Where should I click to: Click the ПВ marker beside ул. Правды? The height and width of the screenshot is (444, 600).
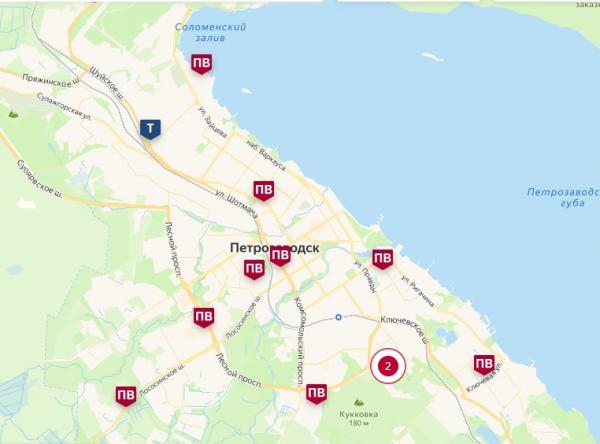click(x=383, y=259)
